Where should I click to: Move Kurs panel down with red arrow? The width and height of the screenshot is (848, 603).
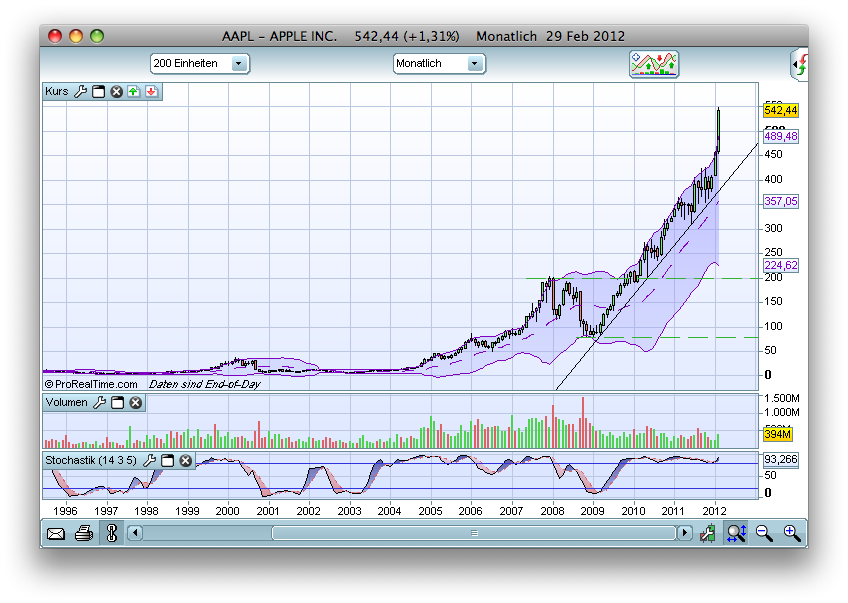151,91
